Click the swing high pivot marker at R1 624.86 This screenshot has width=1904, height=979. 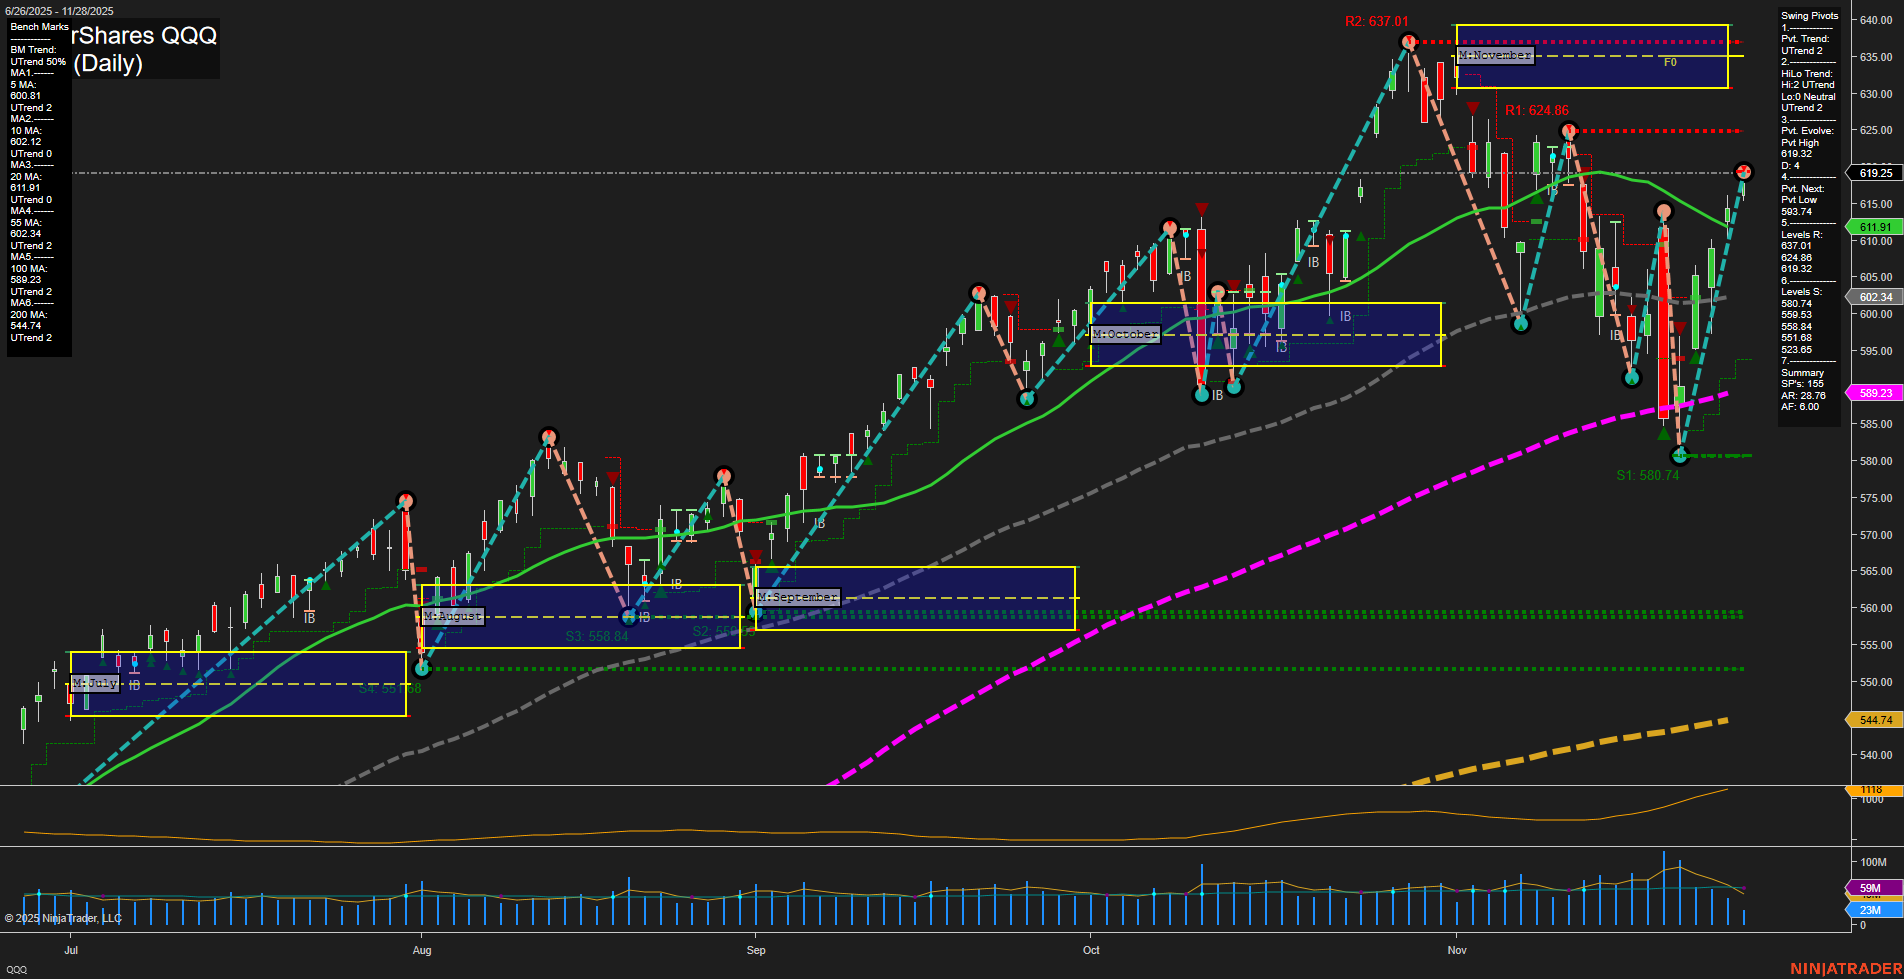pos(1569,131)
